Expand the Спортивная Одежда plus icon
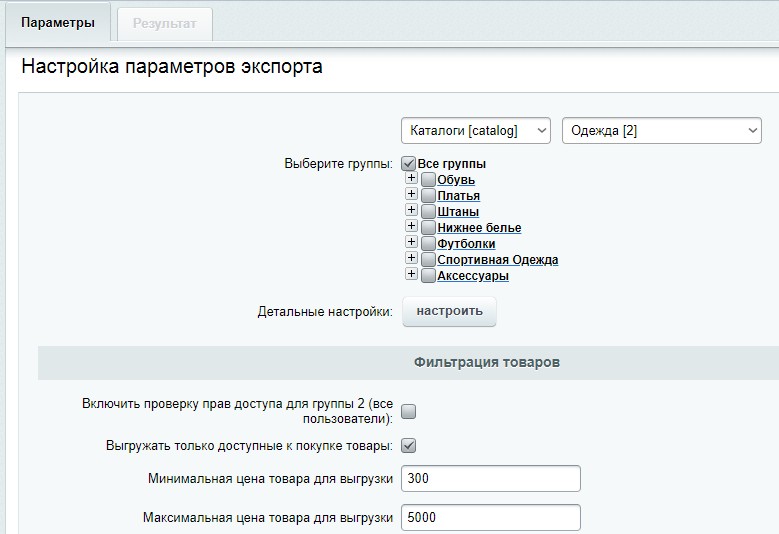This screenshot has height=534, width=779. click(411, 259)
